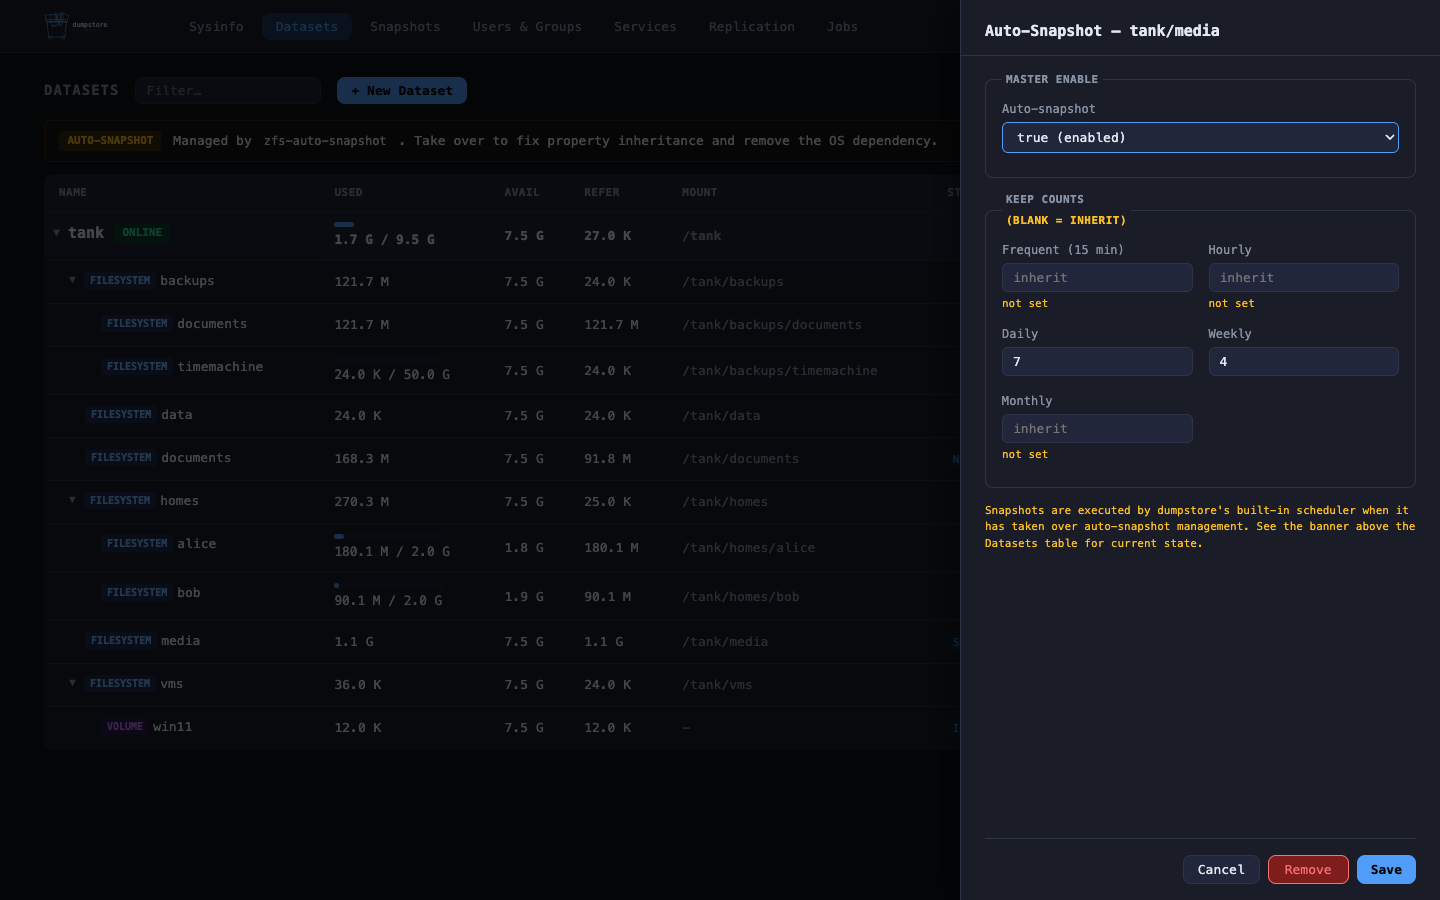This screenshot has height=900, width=1440.
Task: Collapse the tank pool tree row
Action: (56, 233)
